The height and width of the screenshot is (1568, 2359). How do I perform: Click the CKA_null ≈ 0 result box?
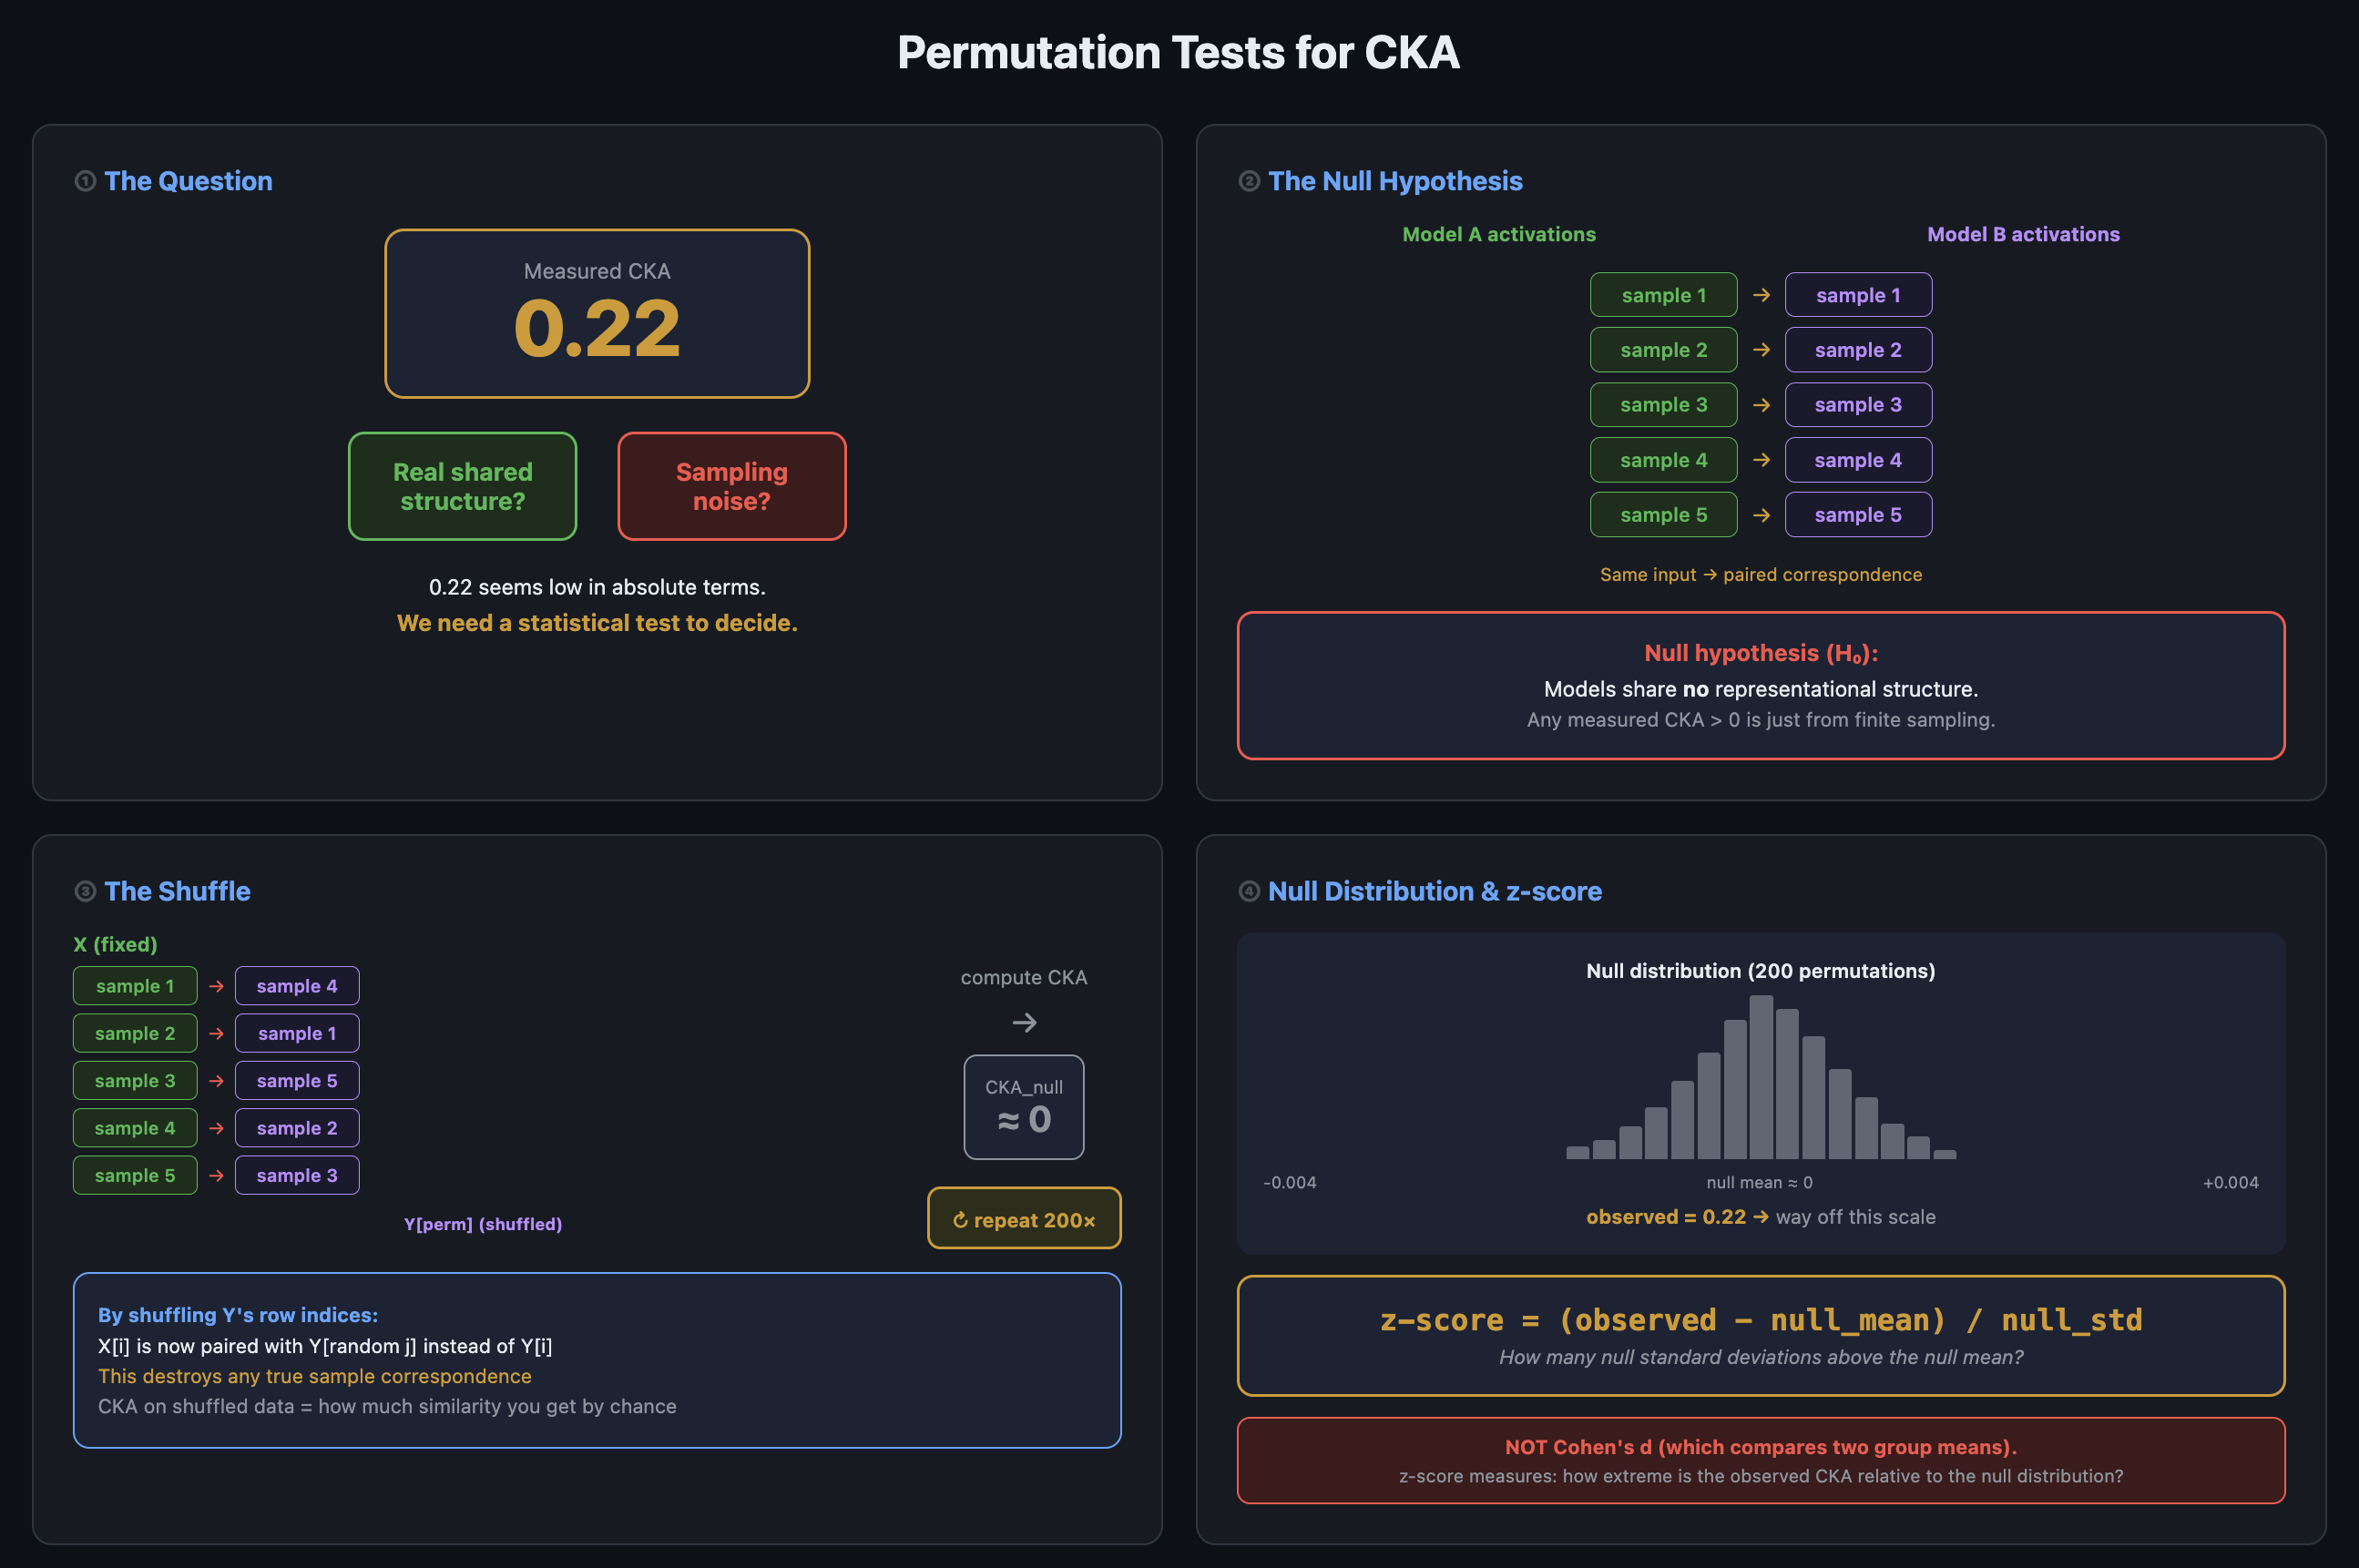pyautogui.click(x=1023, y=1107)
